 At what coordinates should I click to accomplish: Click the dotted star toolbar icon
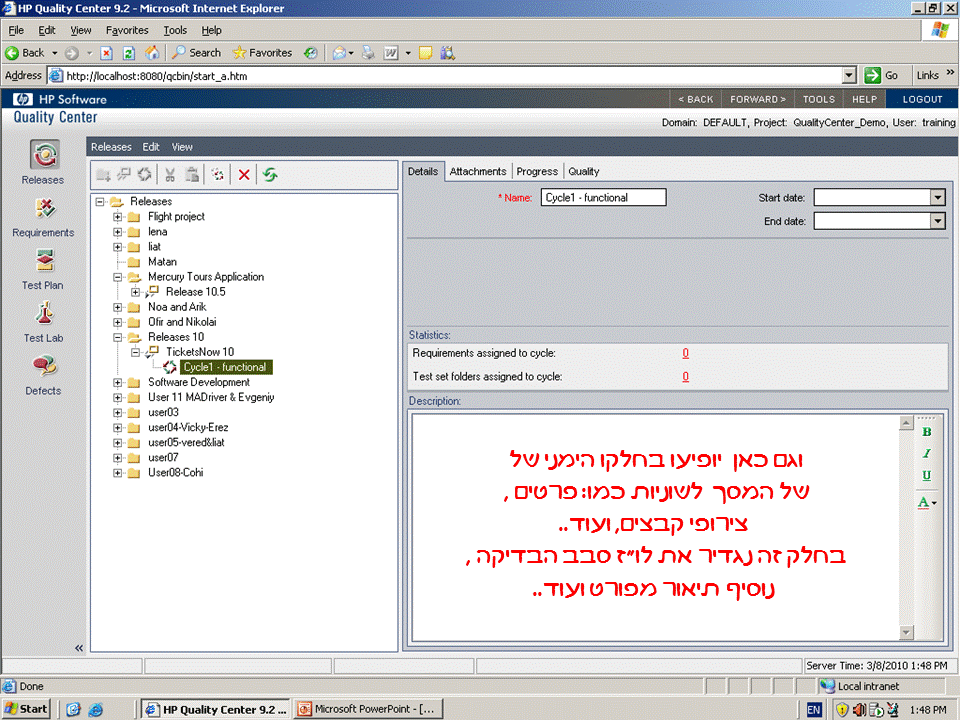tap(218, 175)
